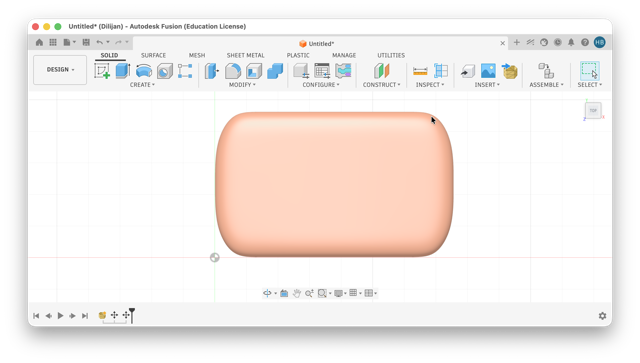The width and height of the screenshot is (640, 363).
Task: Open the Look At view icon
Action: [x=284, y=293]
